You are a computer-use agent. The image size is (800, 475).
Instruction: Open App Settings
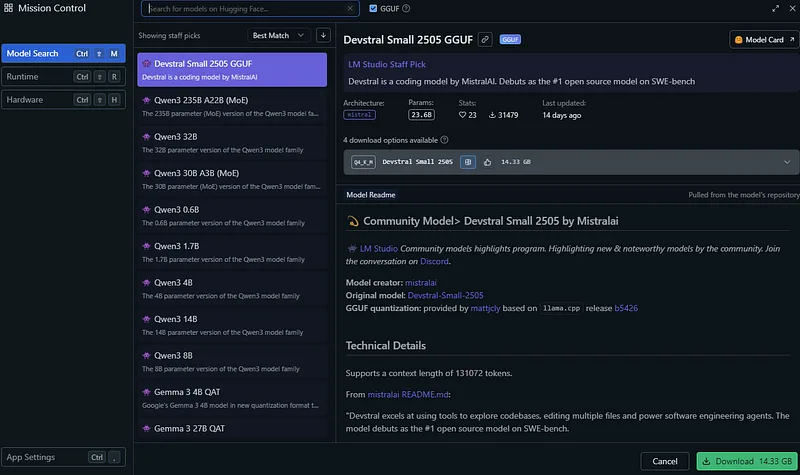[63, 457]
